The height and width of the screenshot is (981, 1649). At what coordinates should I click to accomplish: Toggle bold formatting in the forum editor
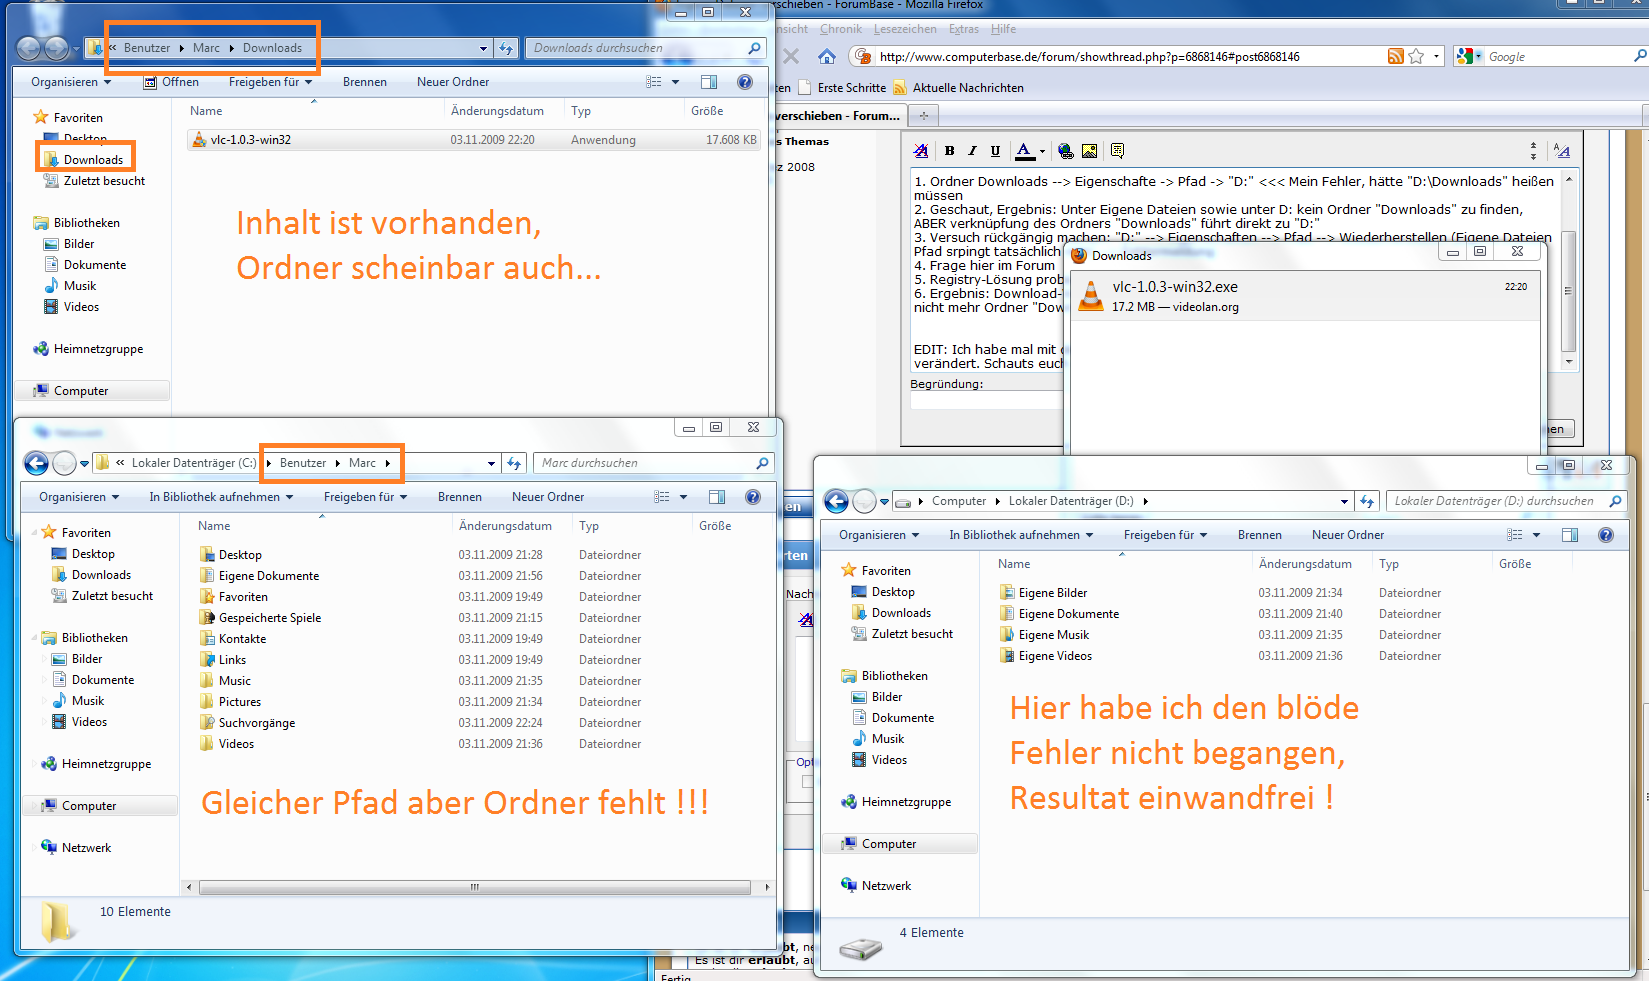click(x=949, y=151)
